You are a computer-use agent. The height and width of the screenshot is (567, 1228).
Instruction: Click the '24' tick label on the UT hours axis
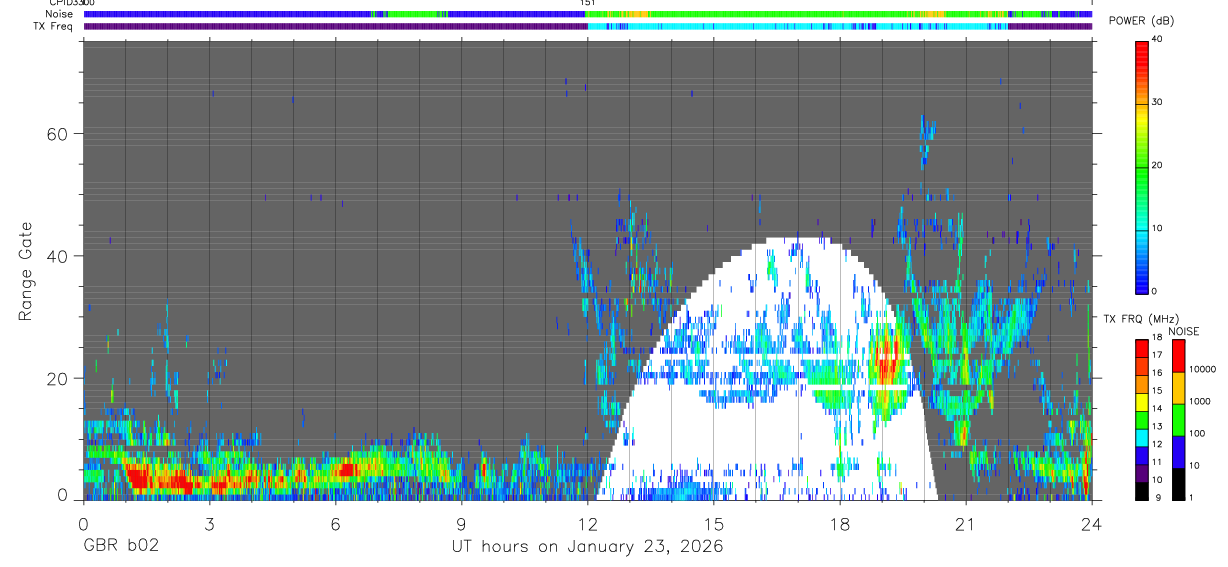[1092, 523]
